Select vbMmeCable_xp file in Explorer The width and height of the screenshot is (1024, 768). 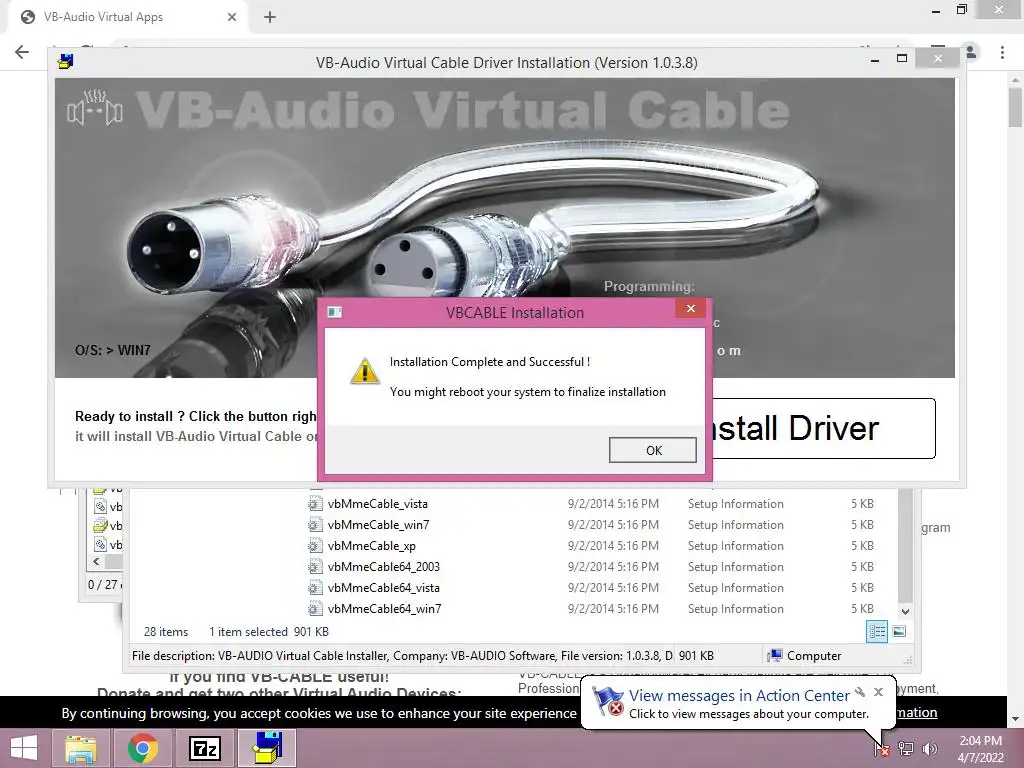click(371, 545)
